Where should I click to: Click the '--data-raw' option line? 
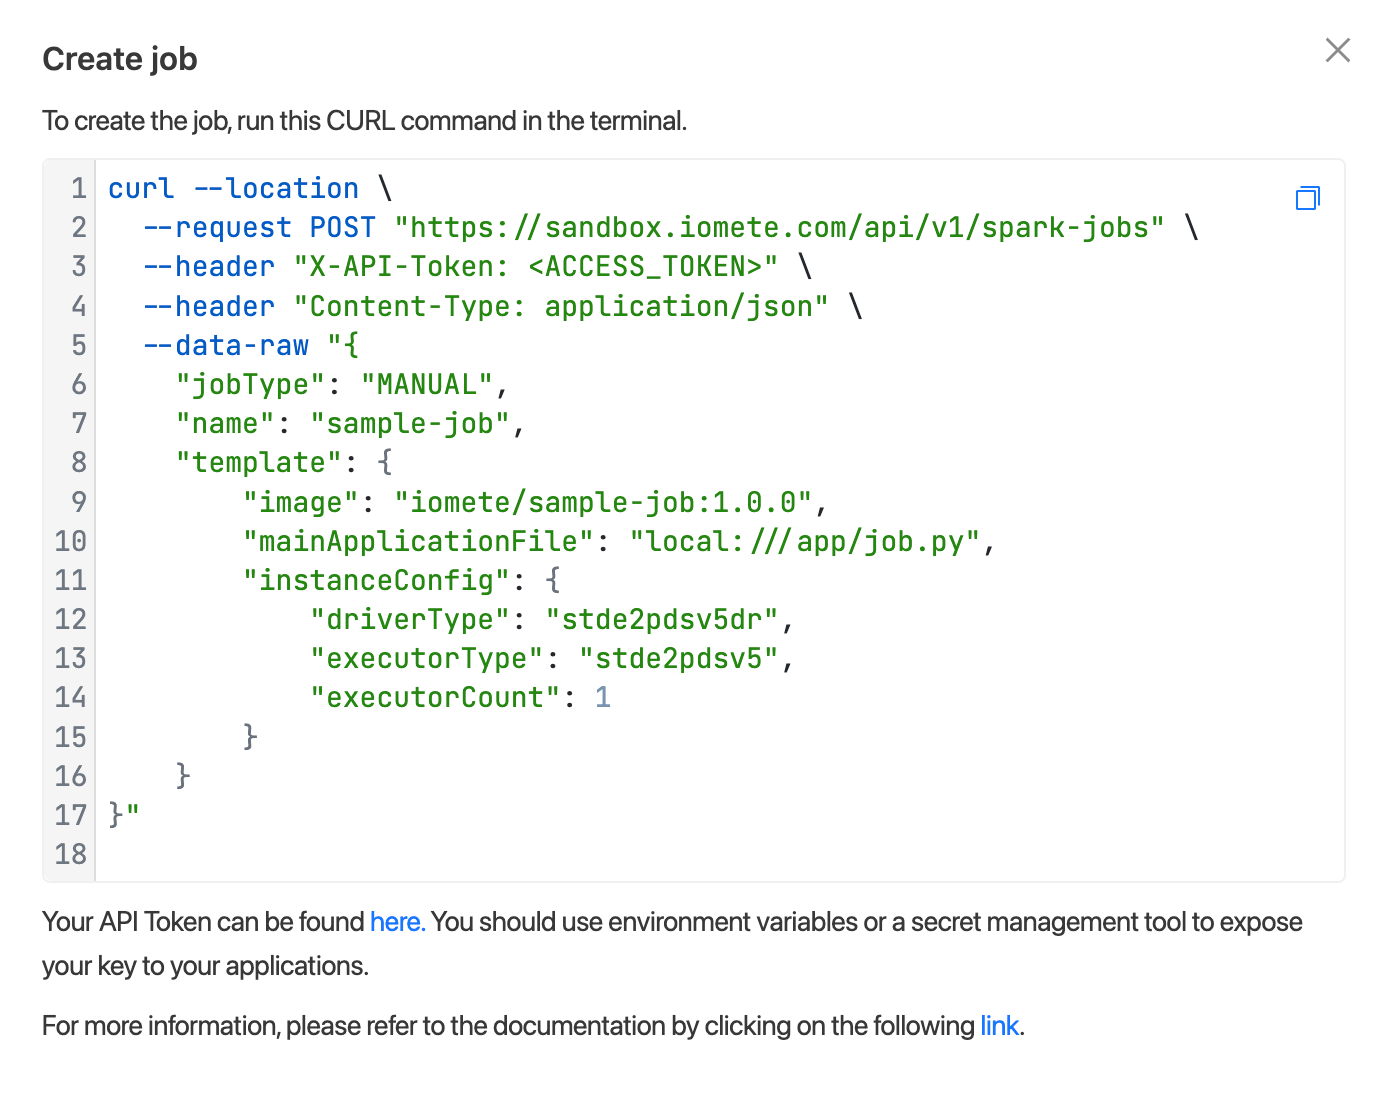(251, 345)
